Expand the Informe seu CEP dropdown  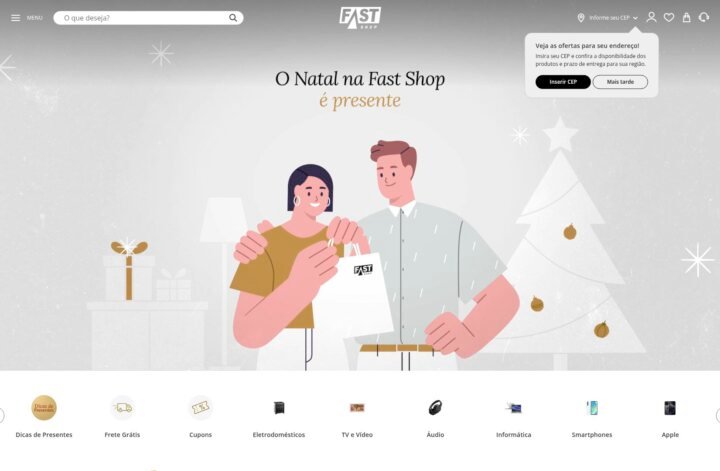[613, 18]
